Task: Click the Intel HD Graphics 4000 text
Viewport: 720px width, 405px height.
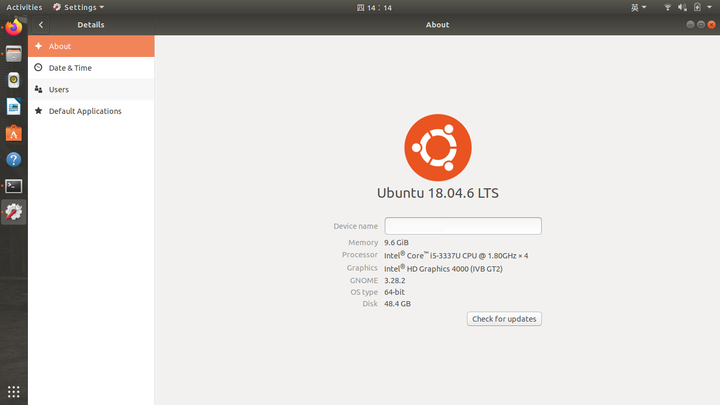Action: pyautogui.click(x=443, y=269)
